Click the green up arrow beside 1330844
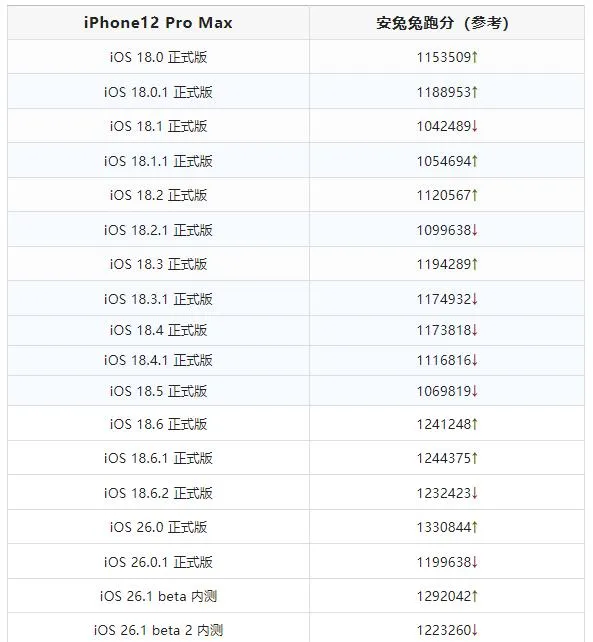Image resolution: width=593 pixels, height=642 pixels. [475, 527]
